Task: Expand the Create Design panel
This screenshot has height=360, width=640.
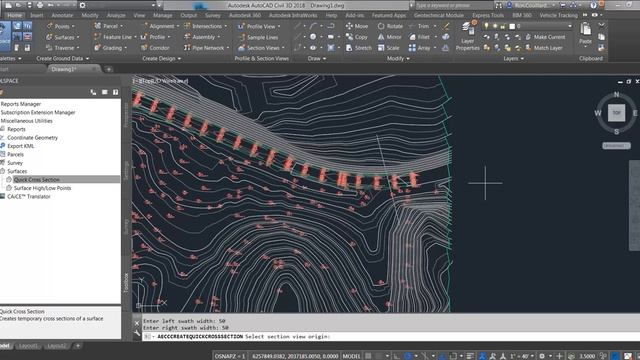Action: (161, 58)
